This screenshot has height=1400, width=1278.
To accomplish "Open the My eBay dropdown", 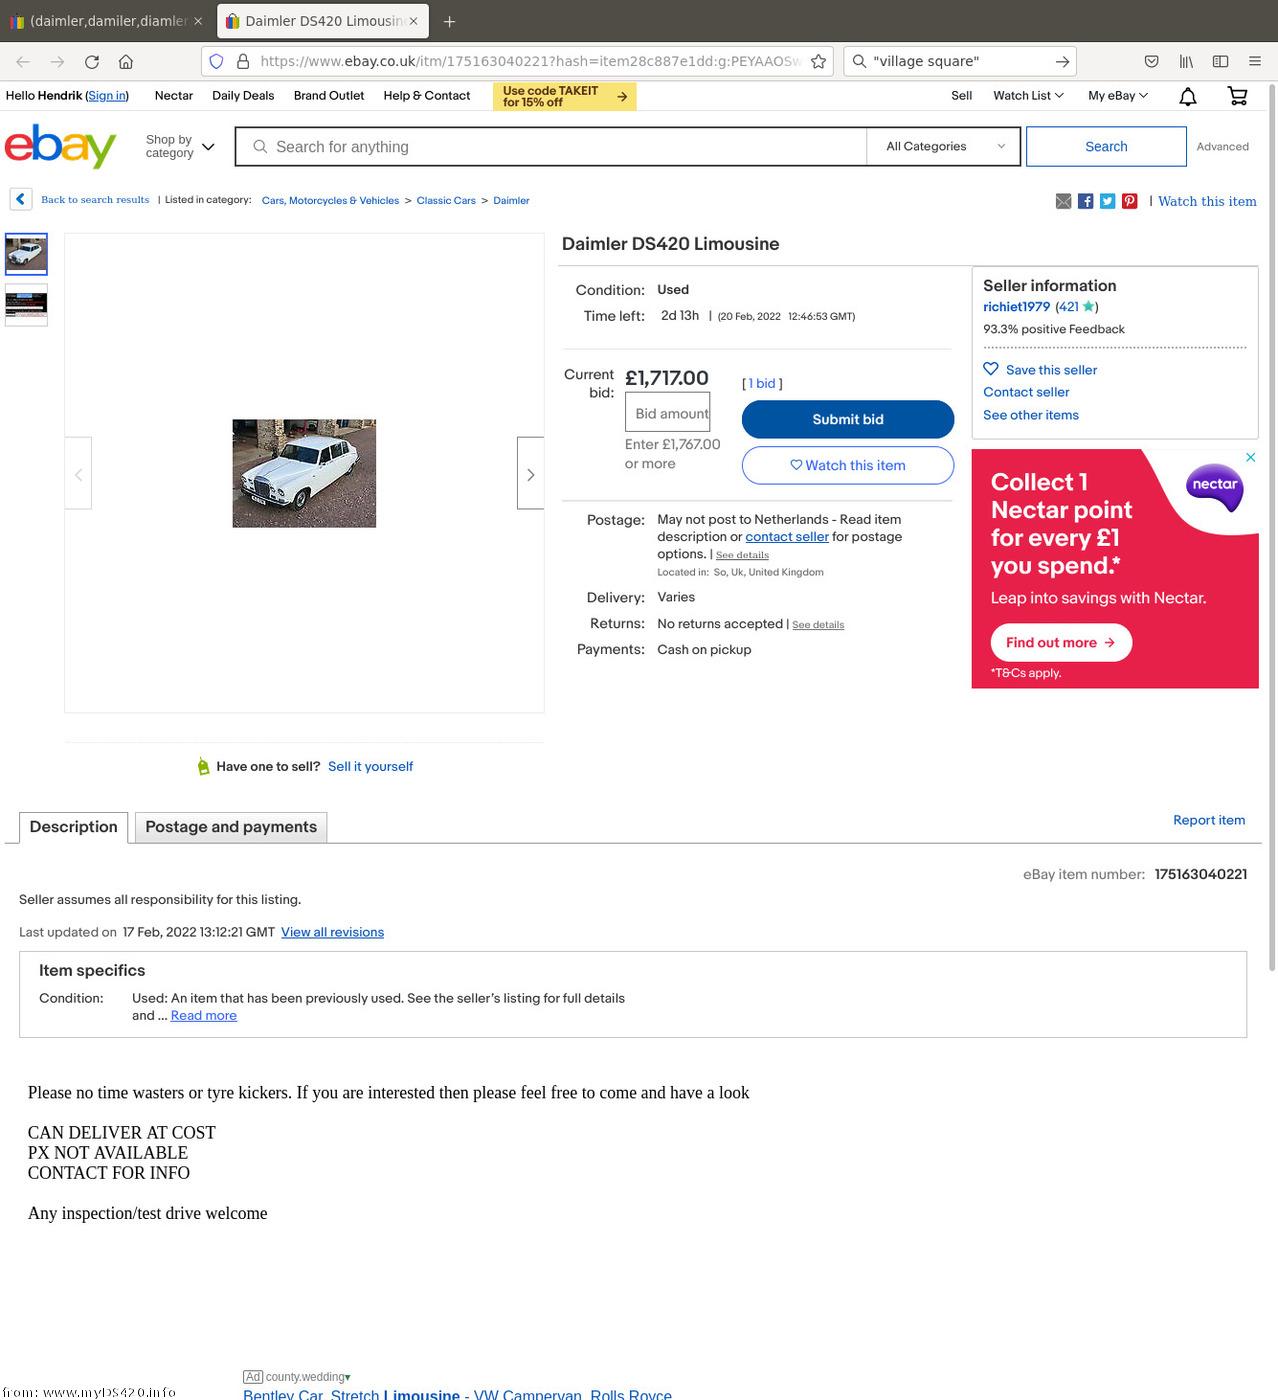I will point(1118,96).
